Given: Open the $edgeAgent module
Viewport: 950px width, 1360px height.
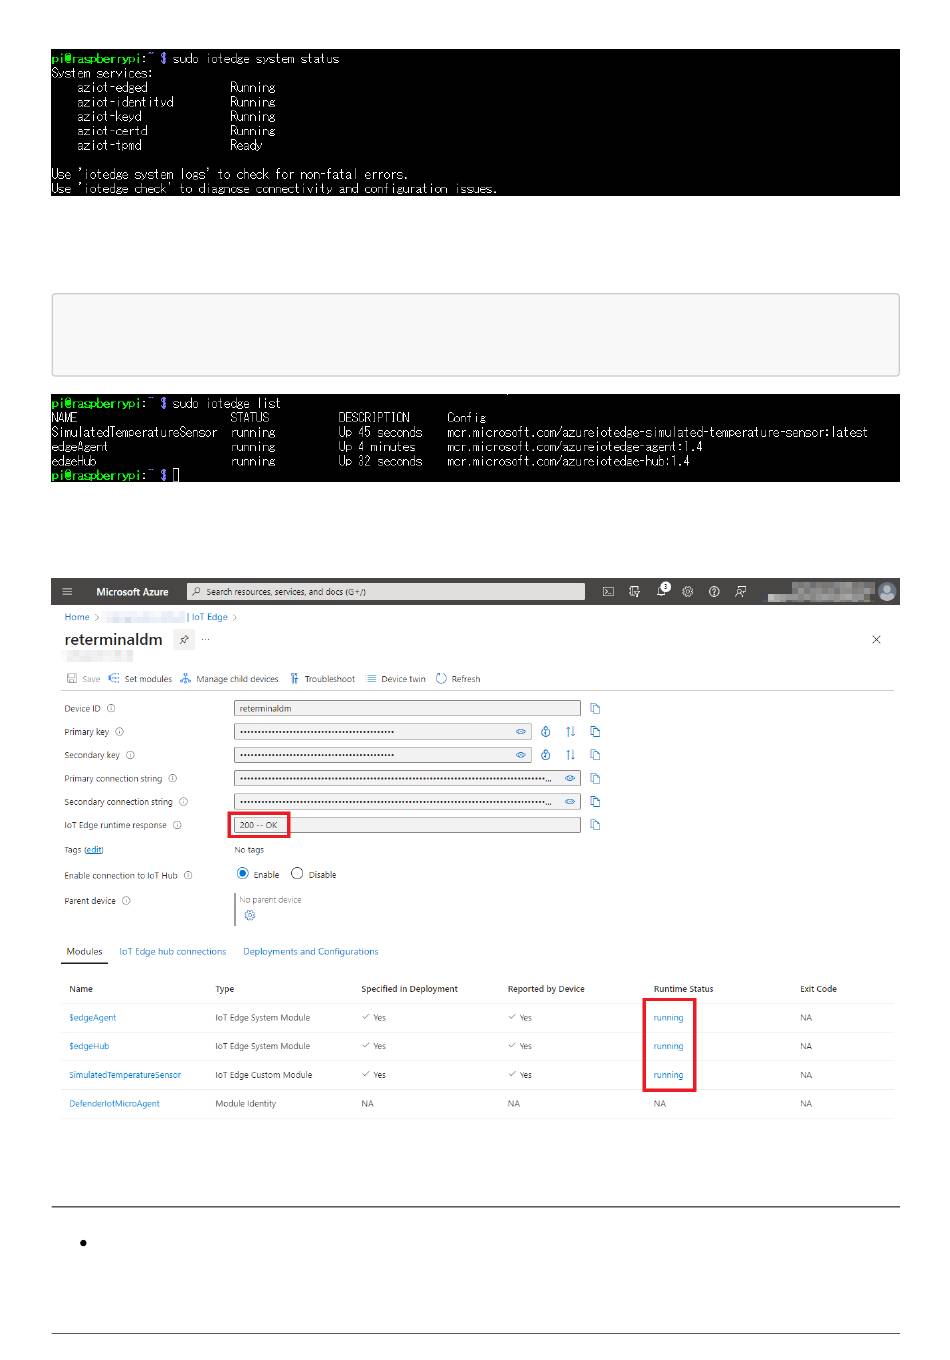Looking at the screenshot, I should click(93, 1018).
